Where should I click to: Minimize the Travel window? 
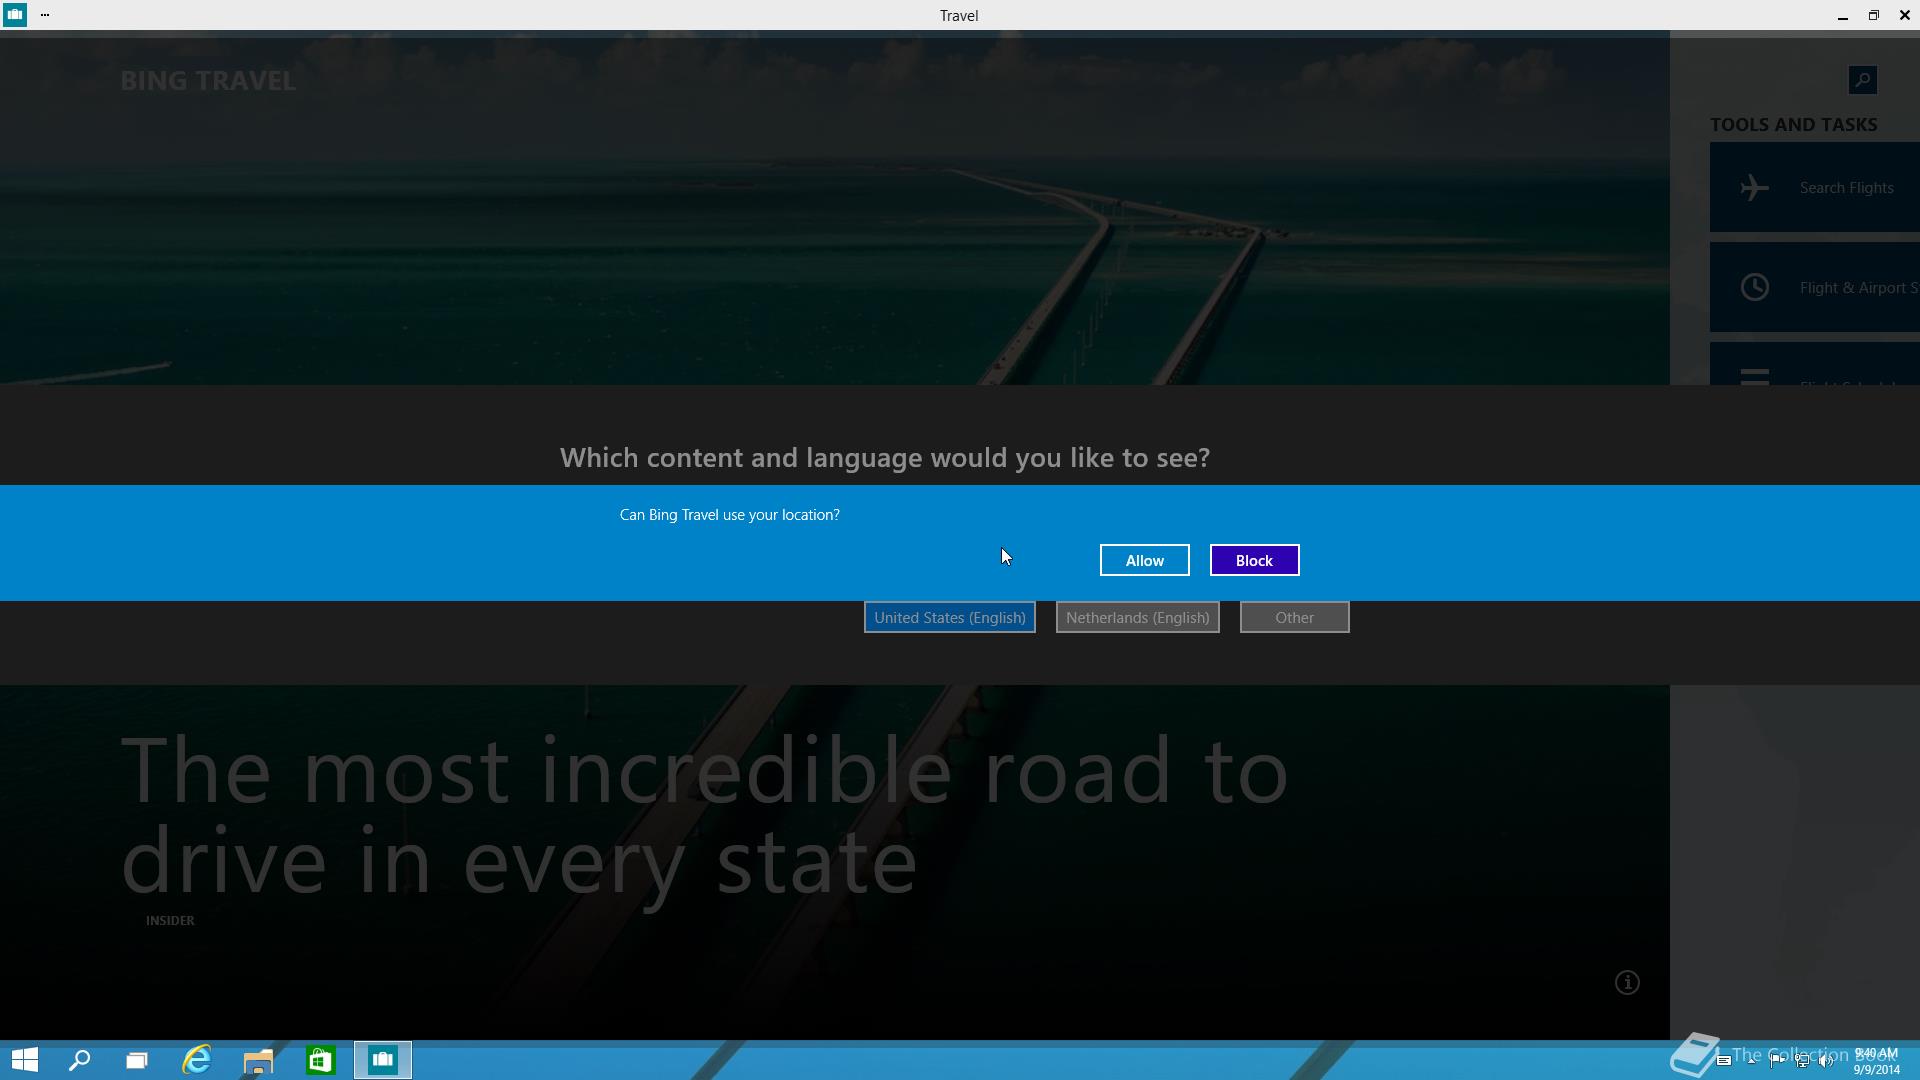tap(1842, 15)
